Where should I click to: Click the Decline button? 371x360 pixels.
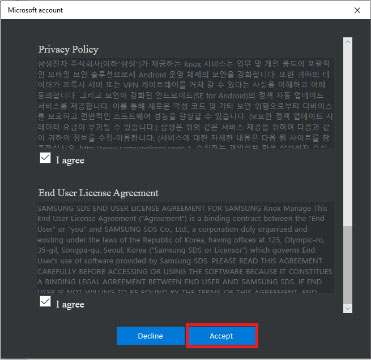coord(150,336)
